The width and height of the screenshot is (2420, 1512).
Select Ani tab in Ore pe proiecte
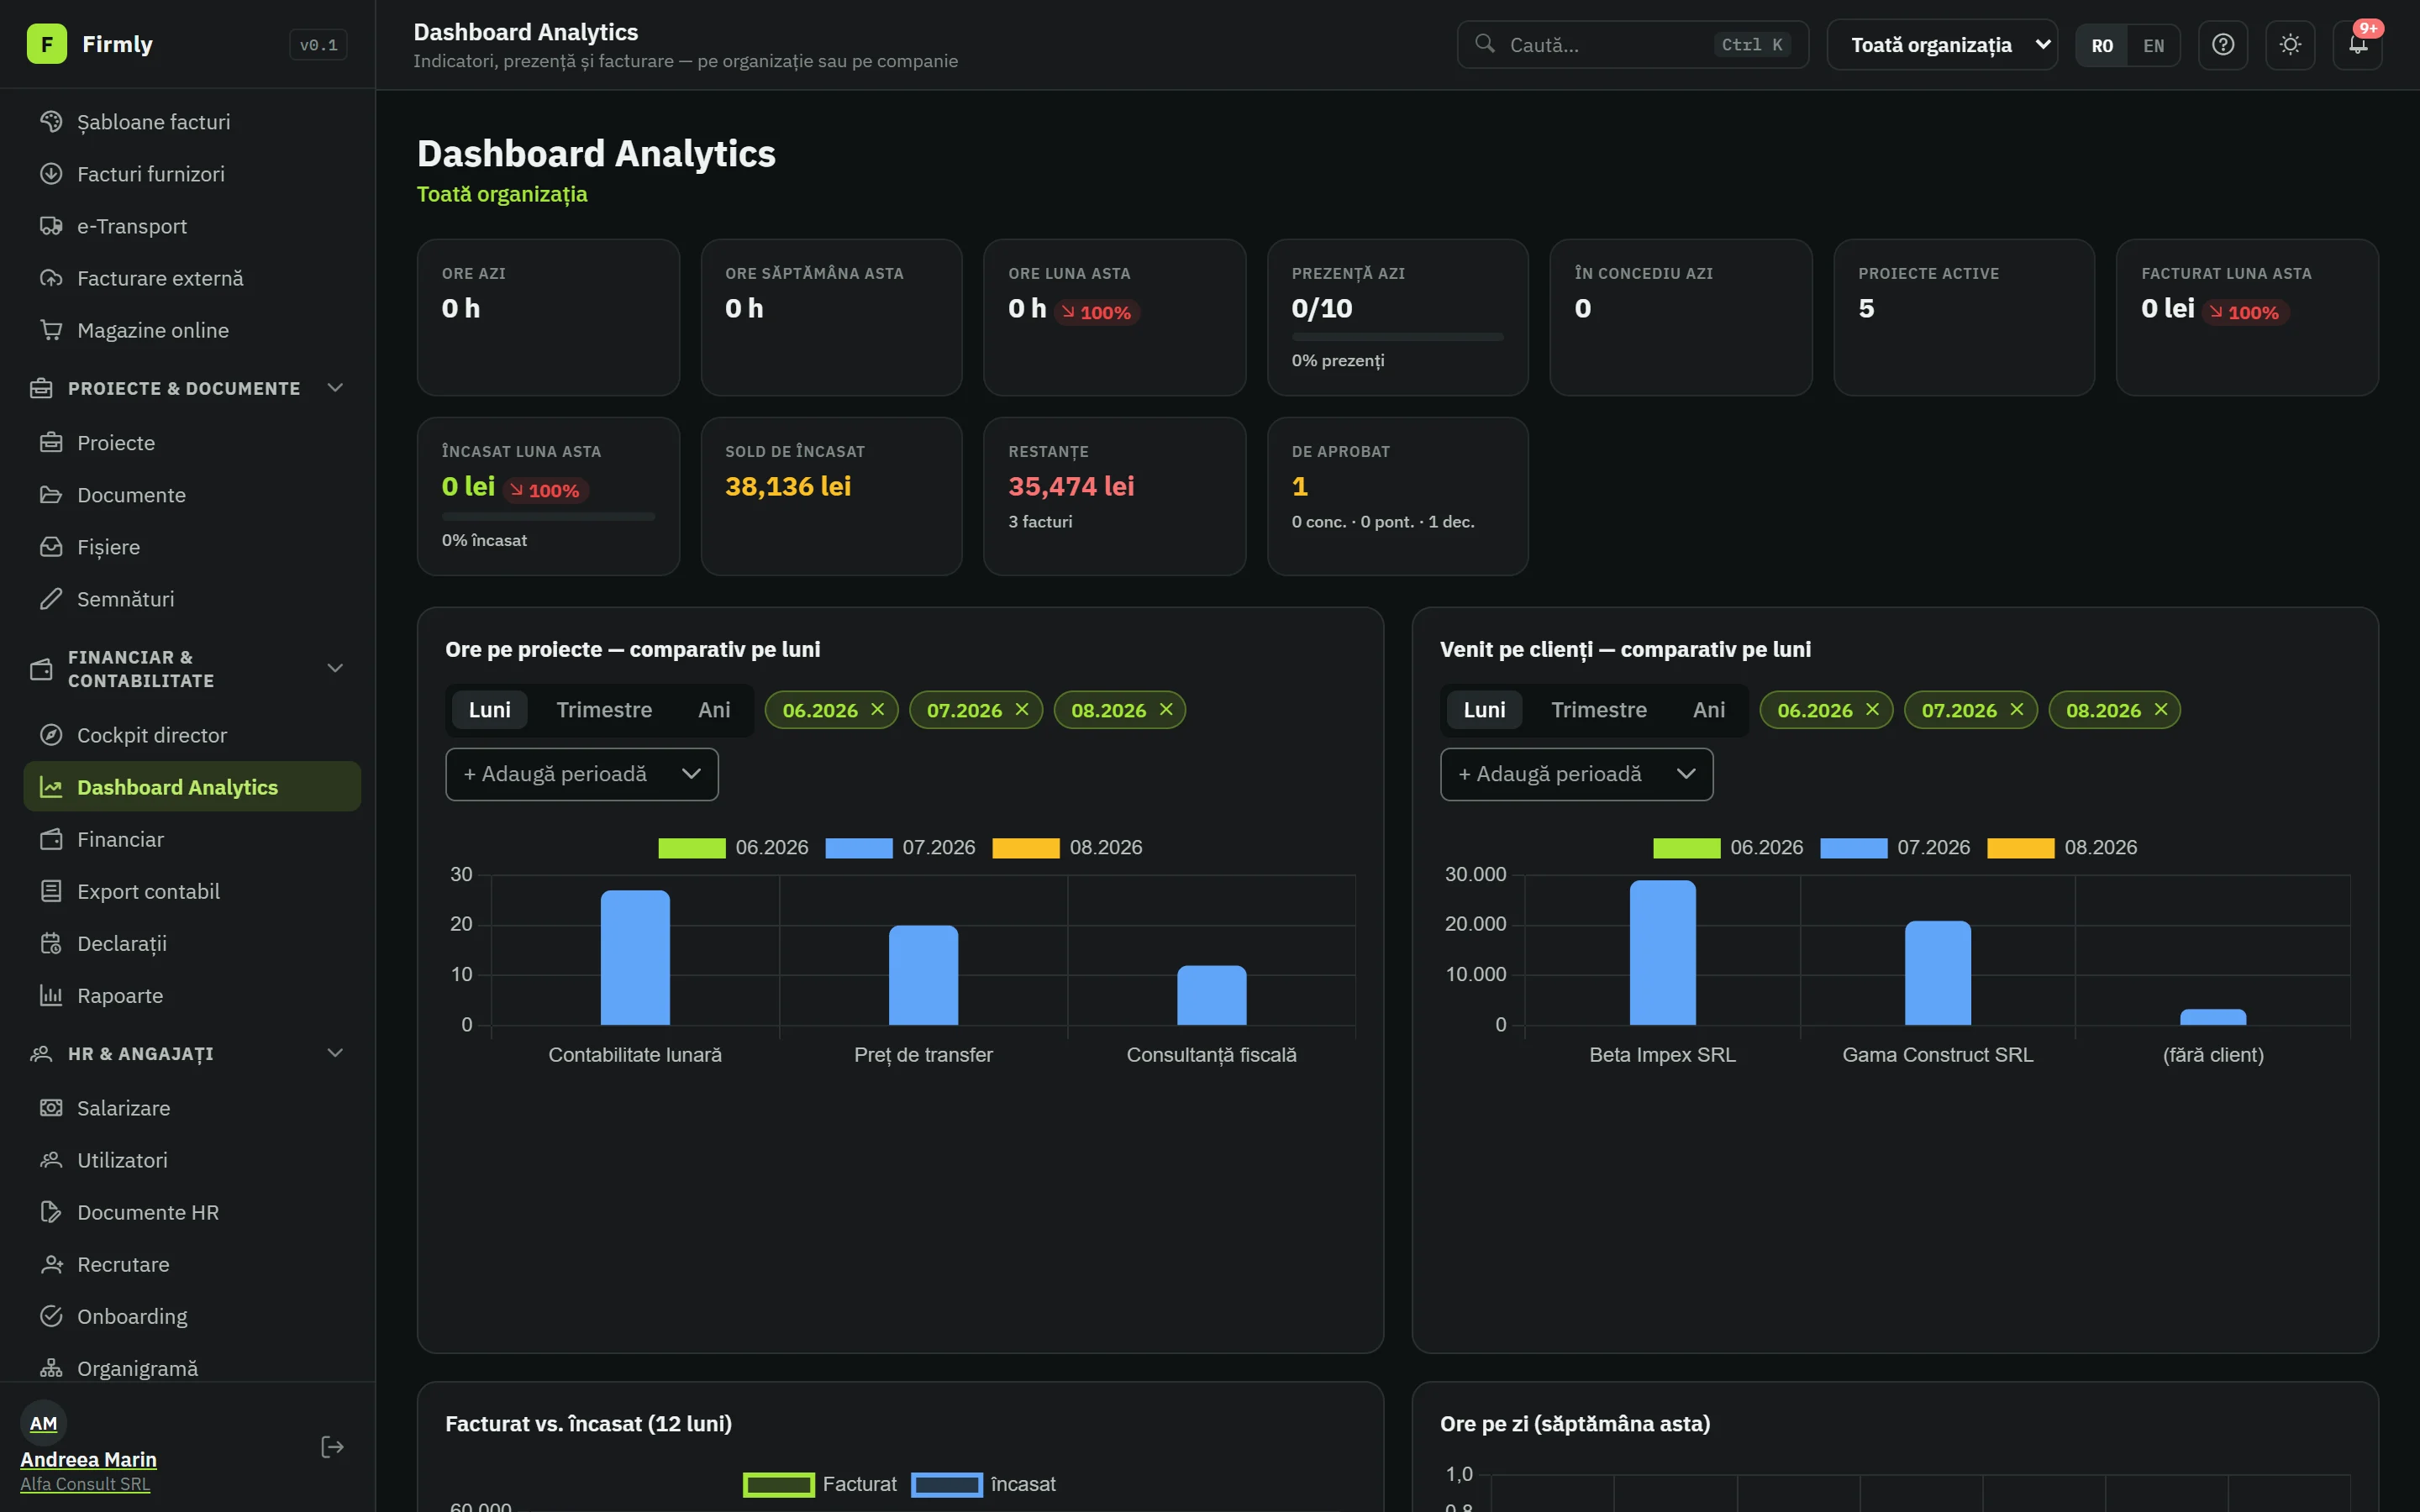tap(714, 710)
